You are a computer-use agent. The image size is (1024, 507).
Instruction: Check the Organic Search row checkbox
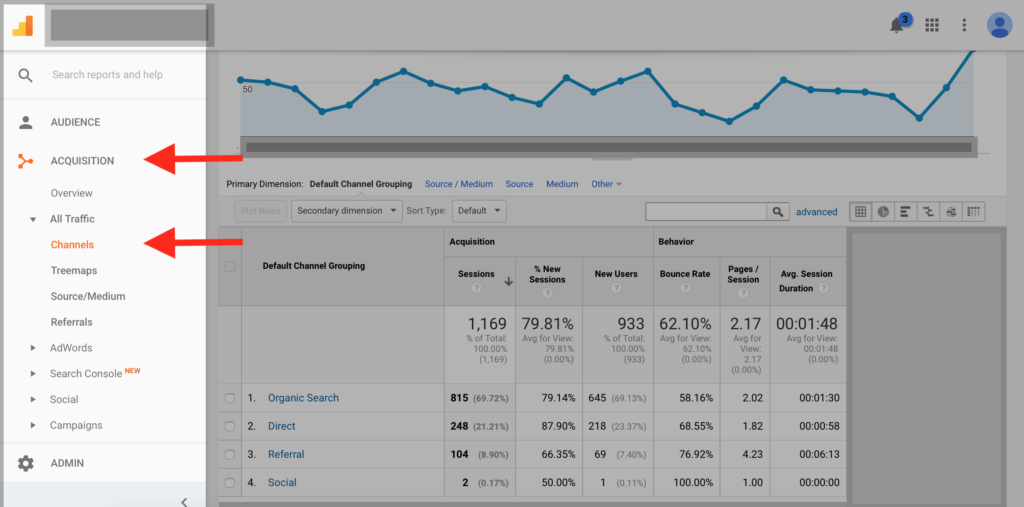click(230, 398)
